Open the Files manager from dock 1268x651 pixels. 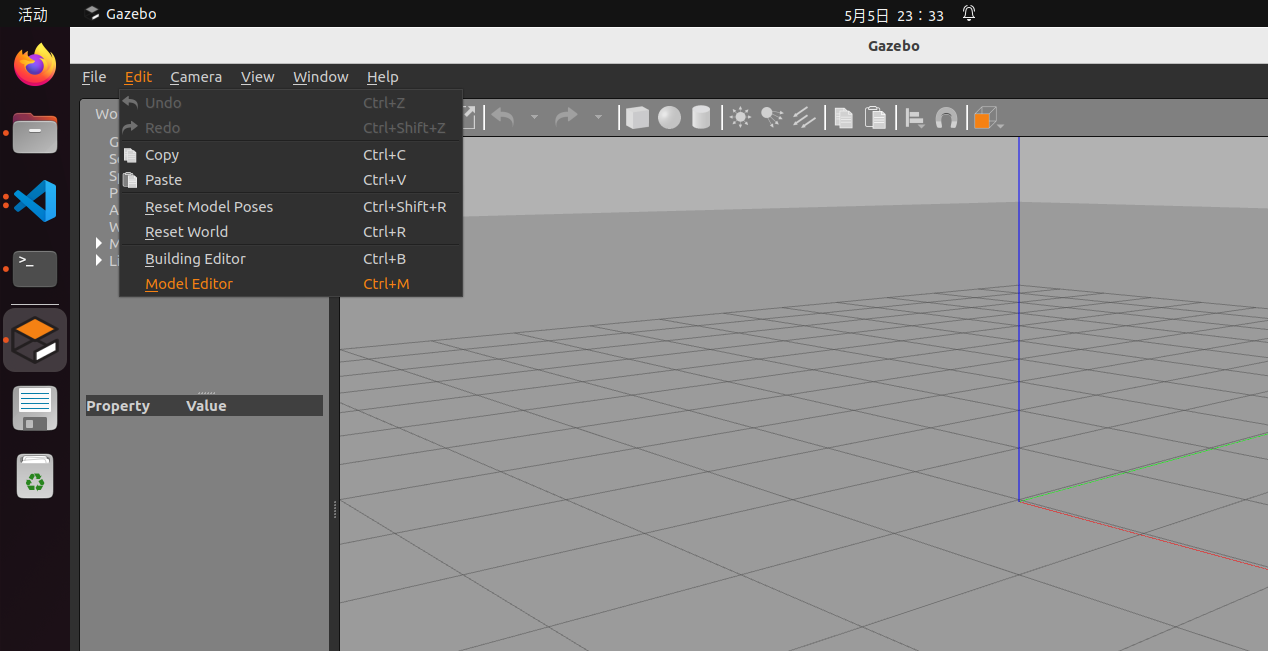pyautogui.click(x=35, y=133)
